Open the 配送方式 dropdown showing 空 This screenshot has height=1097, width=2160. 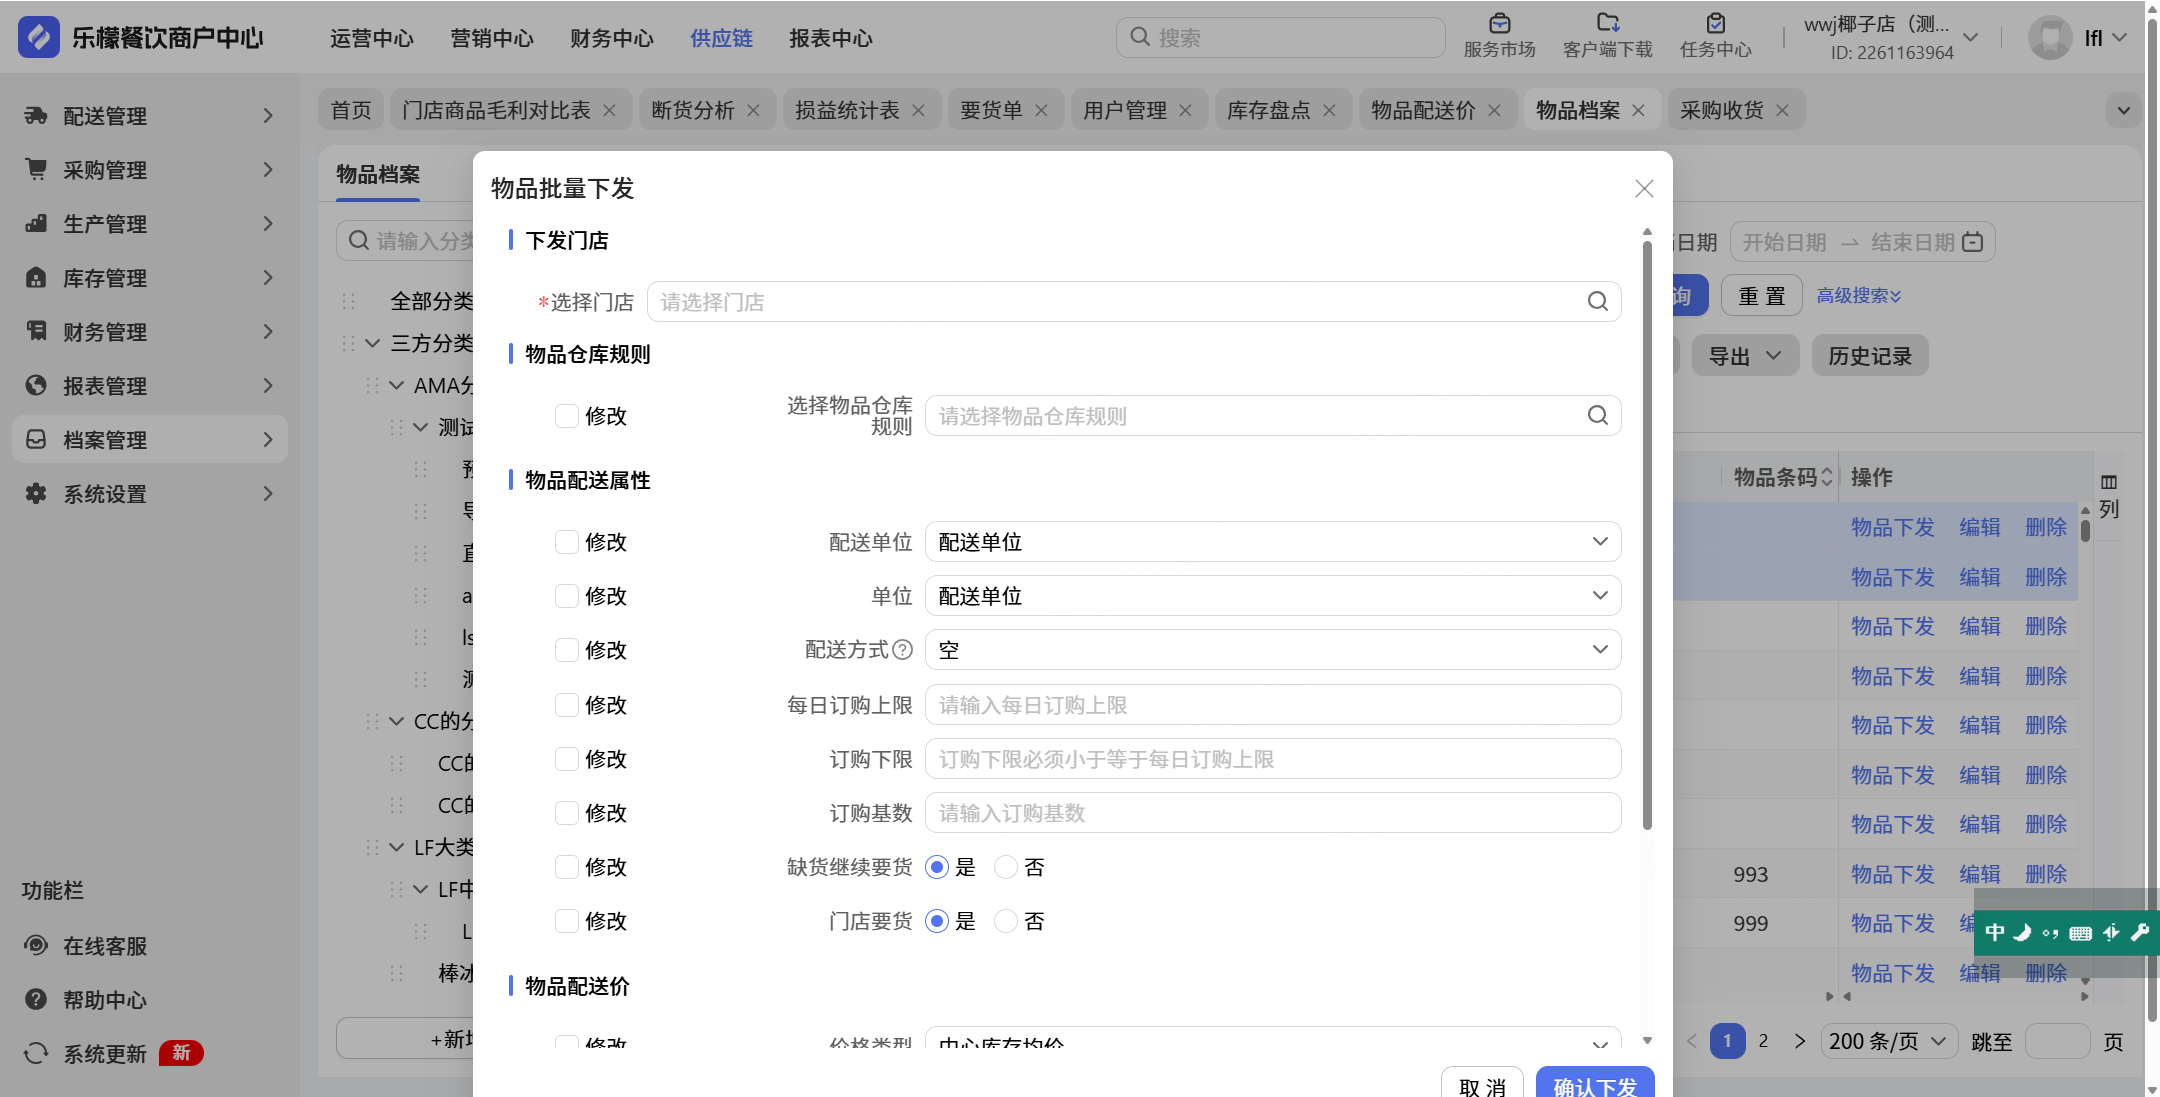1272,650
